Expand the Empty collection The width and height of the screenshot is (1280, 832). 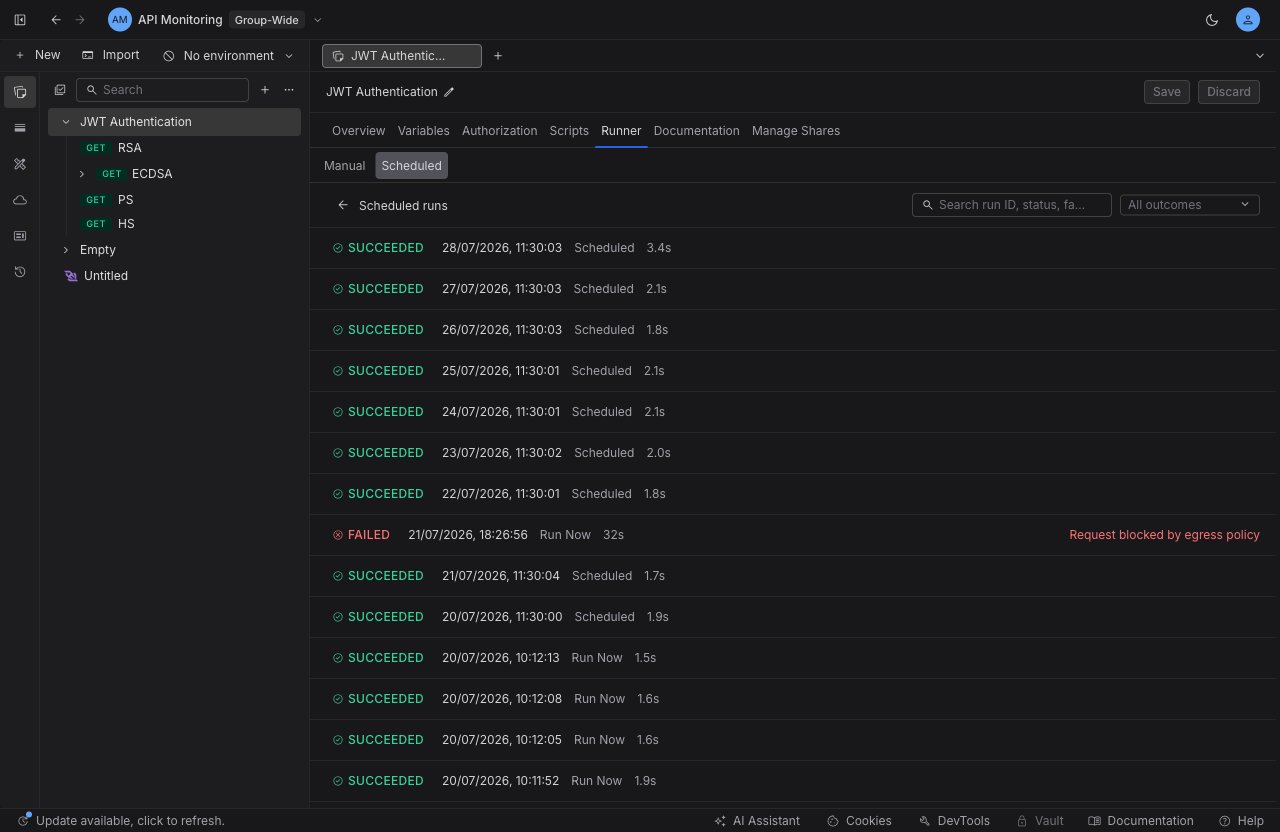66,250
